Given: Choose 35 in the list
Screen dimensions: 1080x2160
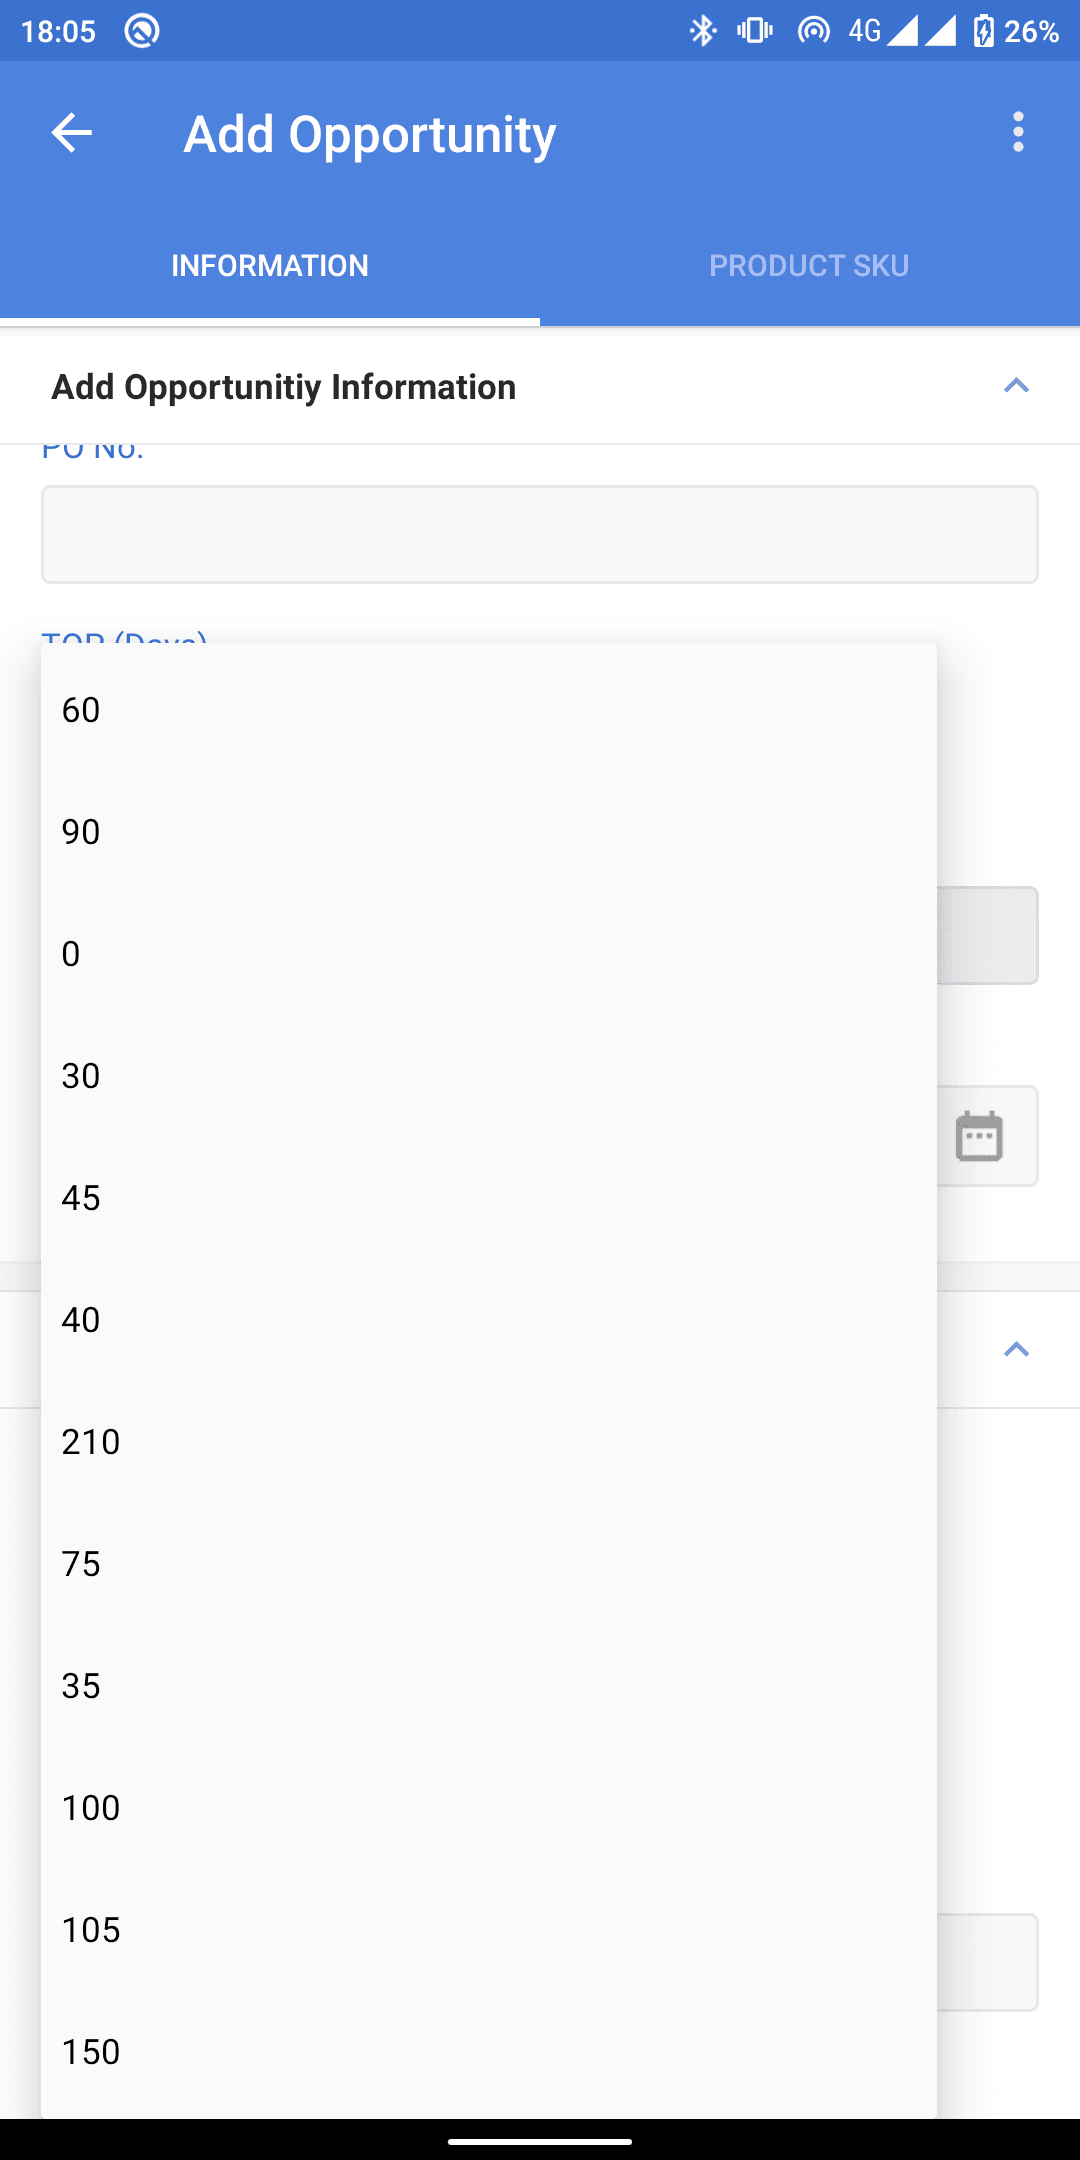Looking at the screenshot, I should 489,1686.
